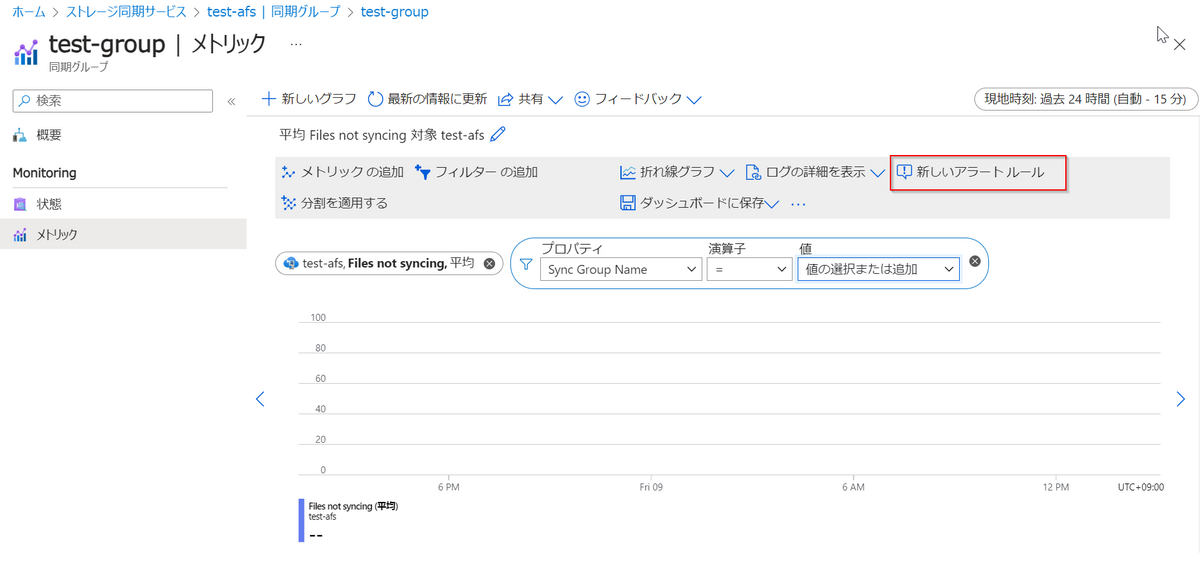Edit the chart title with the pencil icon

(498, 134)
